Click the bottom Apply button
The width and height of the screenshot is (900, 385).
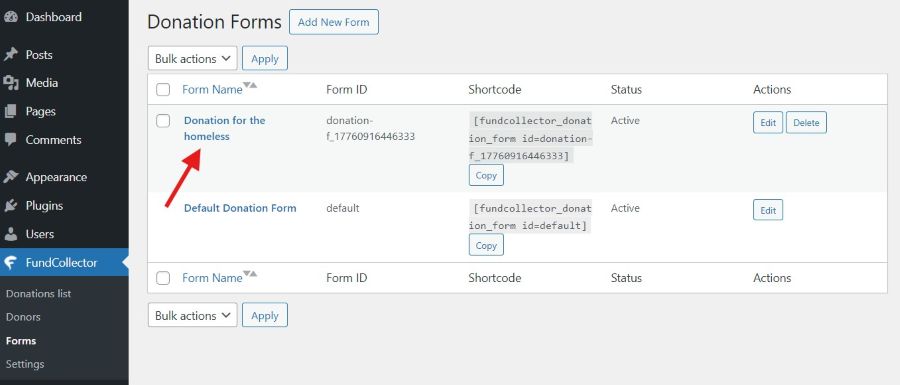pyautogui.click(x=265, y=316)
